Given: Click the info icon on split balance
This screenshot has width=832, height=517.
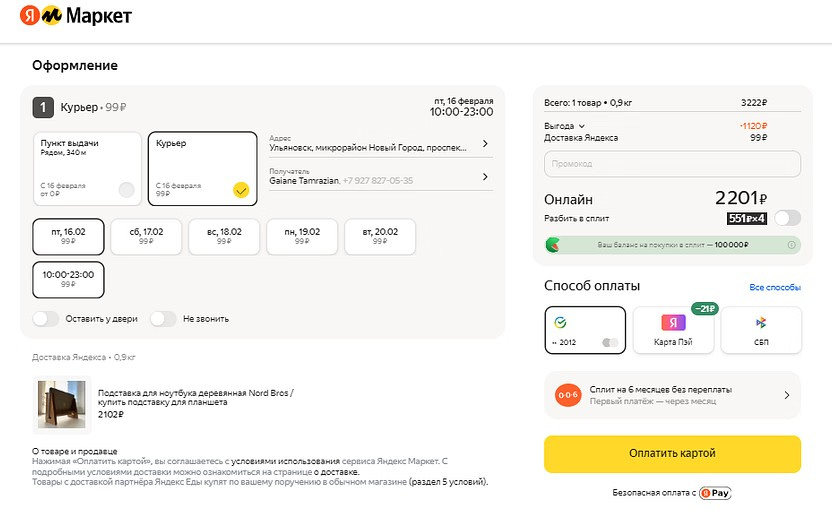Looking at the screenshot, I should 792,244.
